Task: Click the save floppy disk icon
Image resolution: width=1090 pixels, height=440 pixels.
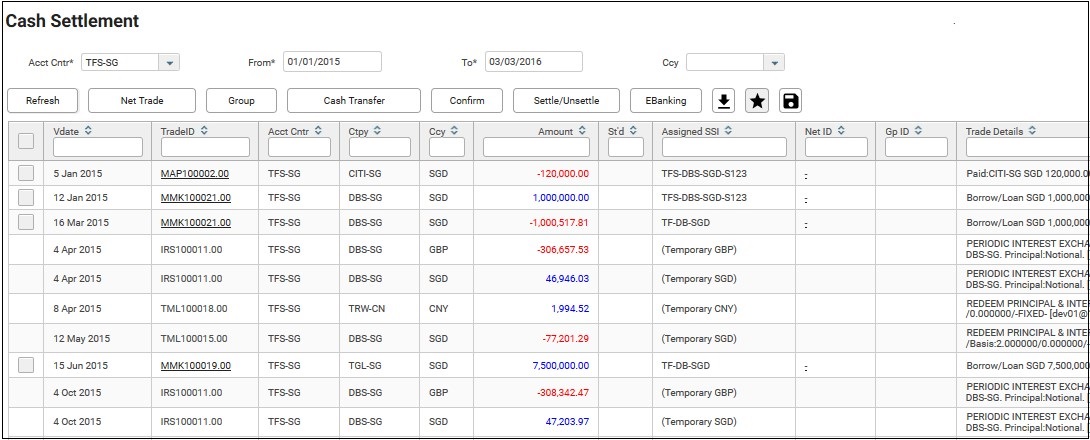Action: pyautogui.click(x=790, y=101)
